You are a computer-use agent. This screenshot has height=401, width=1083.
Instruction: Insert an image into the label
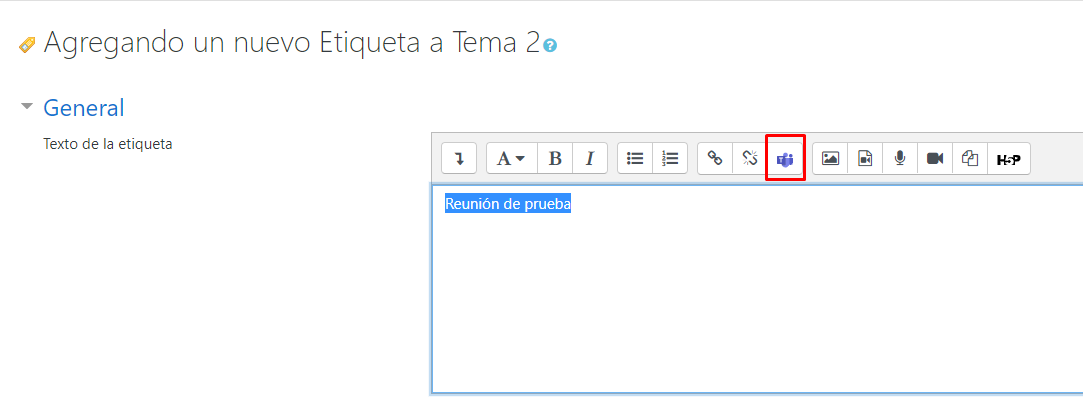[830, 158]
